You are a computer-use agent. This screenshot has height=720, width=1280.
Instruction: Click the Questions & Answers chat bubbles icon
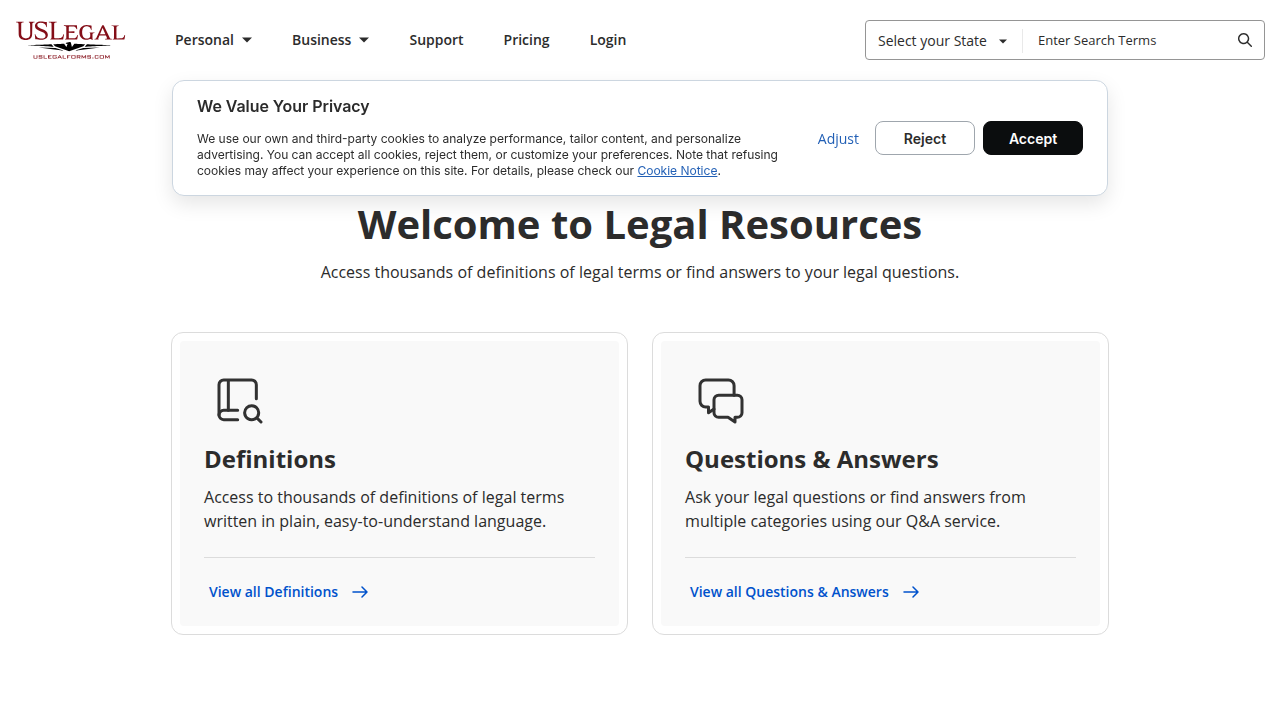(x=721, y=401)
